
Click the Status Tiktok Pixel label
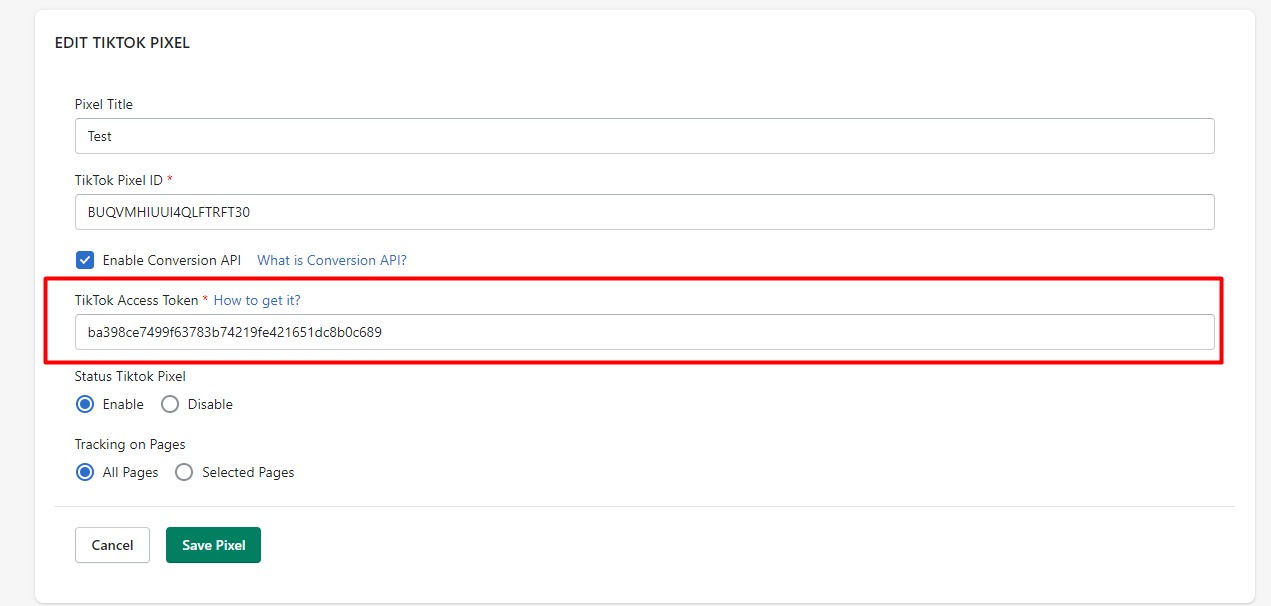pos(130,376)
